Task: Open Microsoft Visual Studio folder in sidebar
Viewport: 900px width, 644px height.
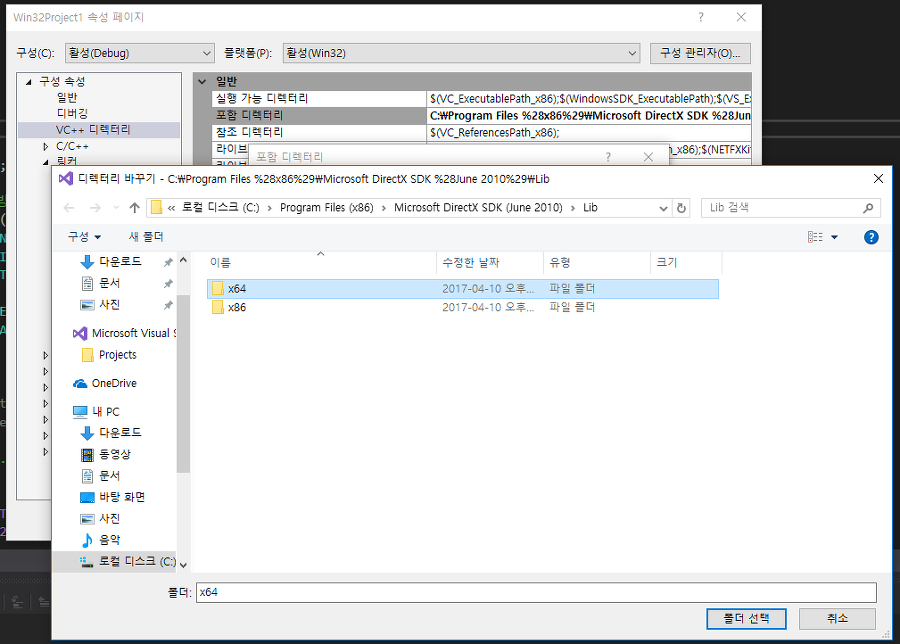Action: pos(124,333)
